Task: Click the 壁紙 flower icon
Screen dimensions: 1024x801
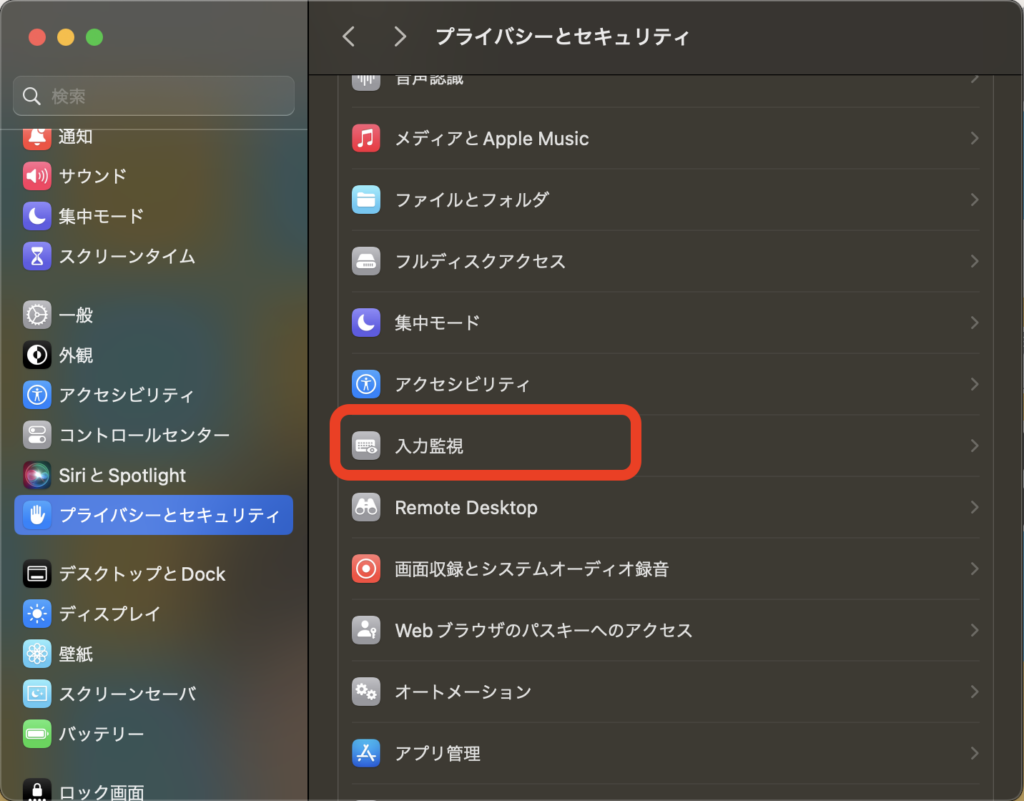Action: click(37, 653)
